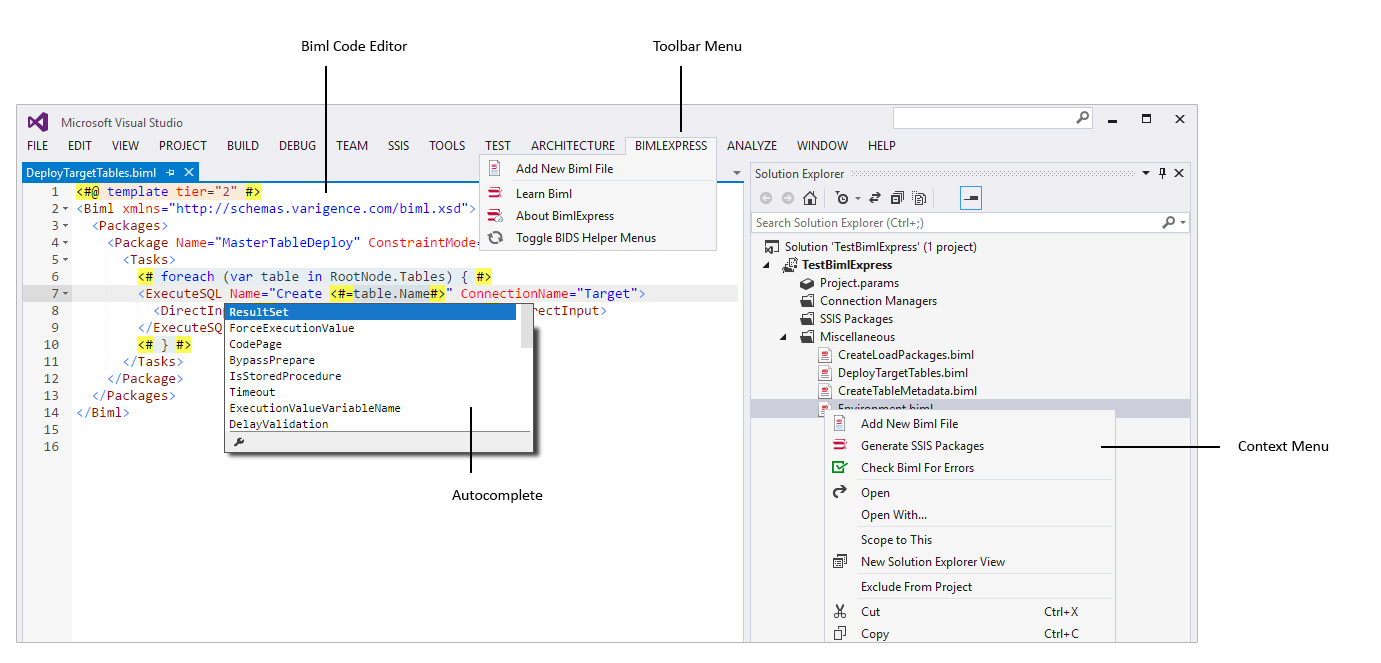The width and height of the screenshot is (1381, 663).
Task: Click About BimlExpress menu entry
Action: (x=564, y=215)
